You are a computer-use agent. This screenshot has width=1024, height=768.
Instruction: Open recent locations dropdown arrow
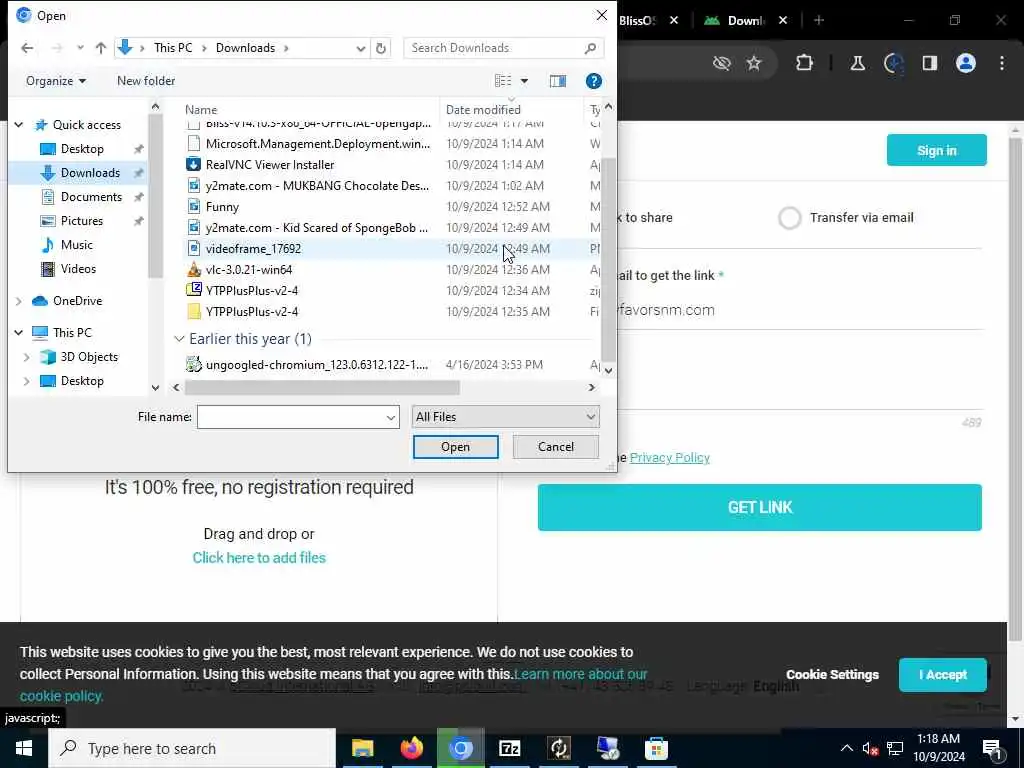click(80, 48)
